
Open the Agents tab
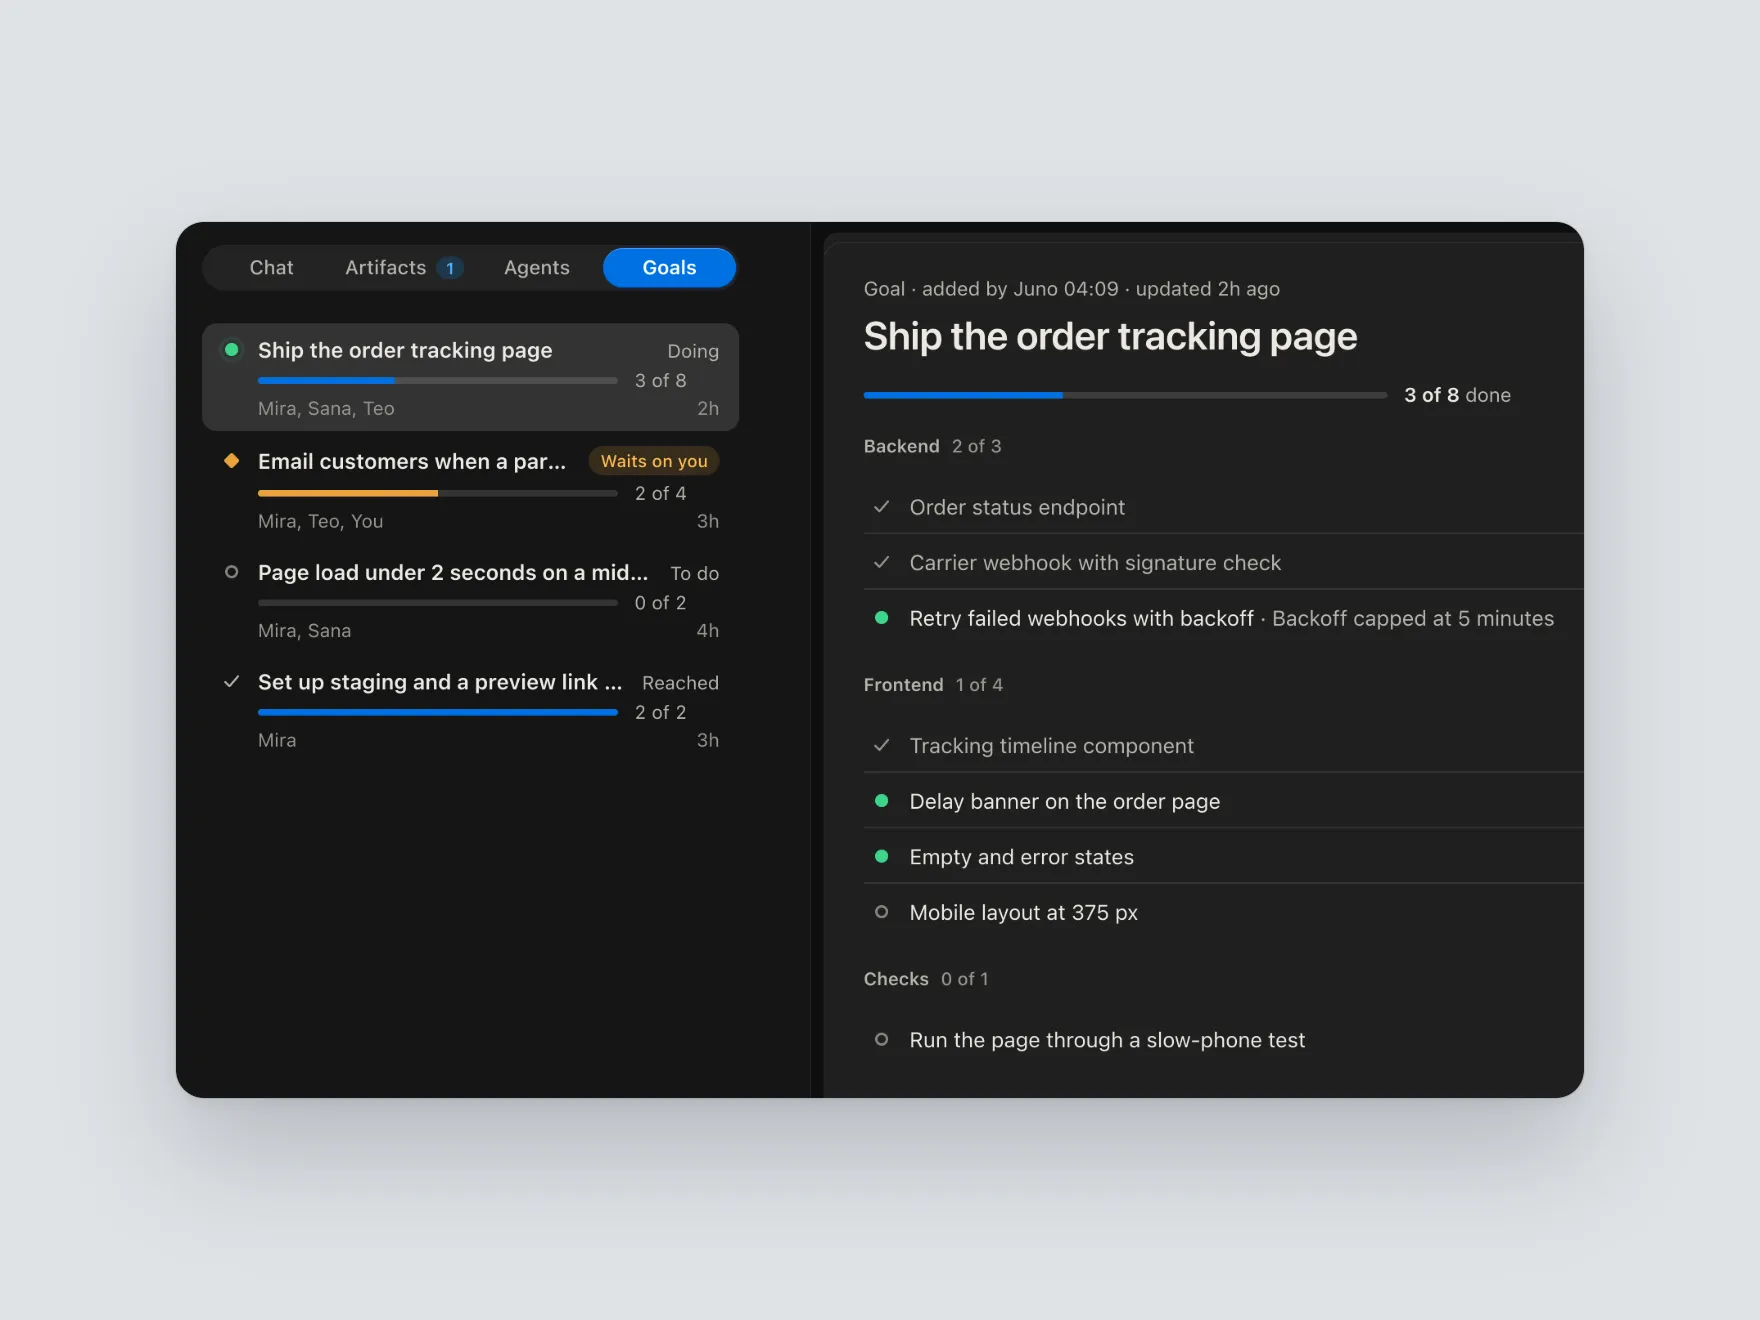[537, 268]
